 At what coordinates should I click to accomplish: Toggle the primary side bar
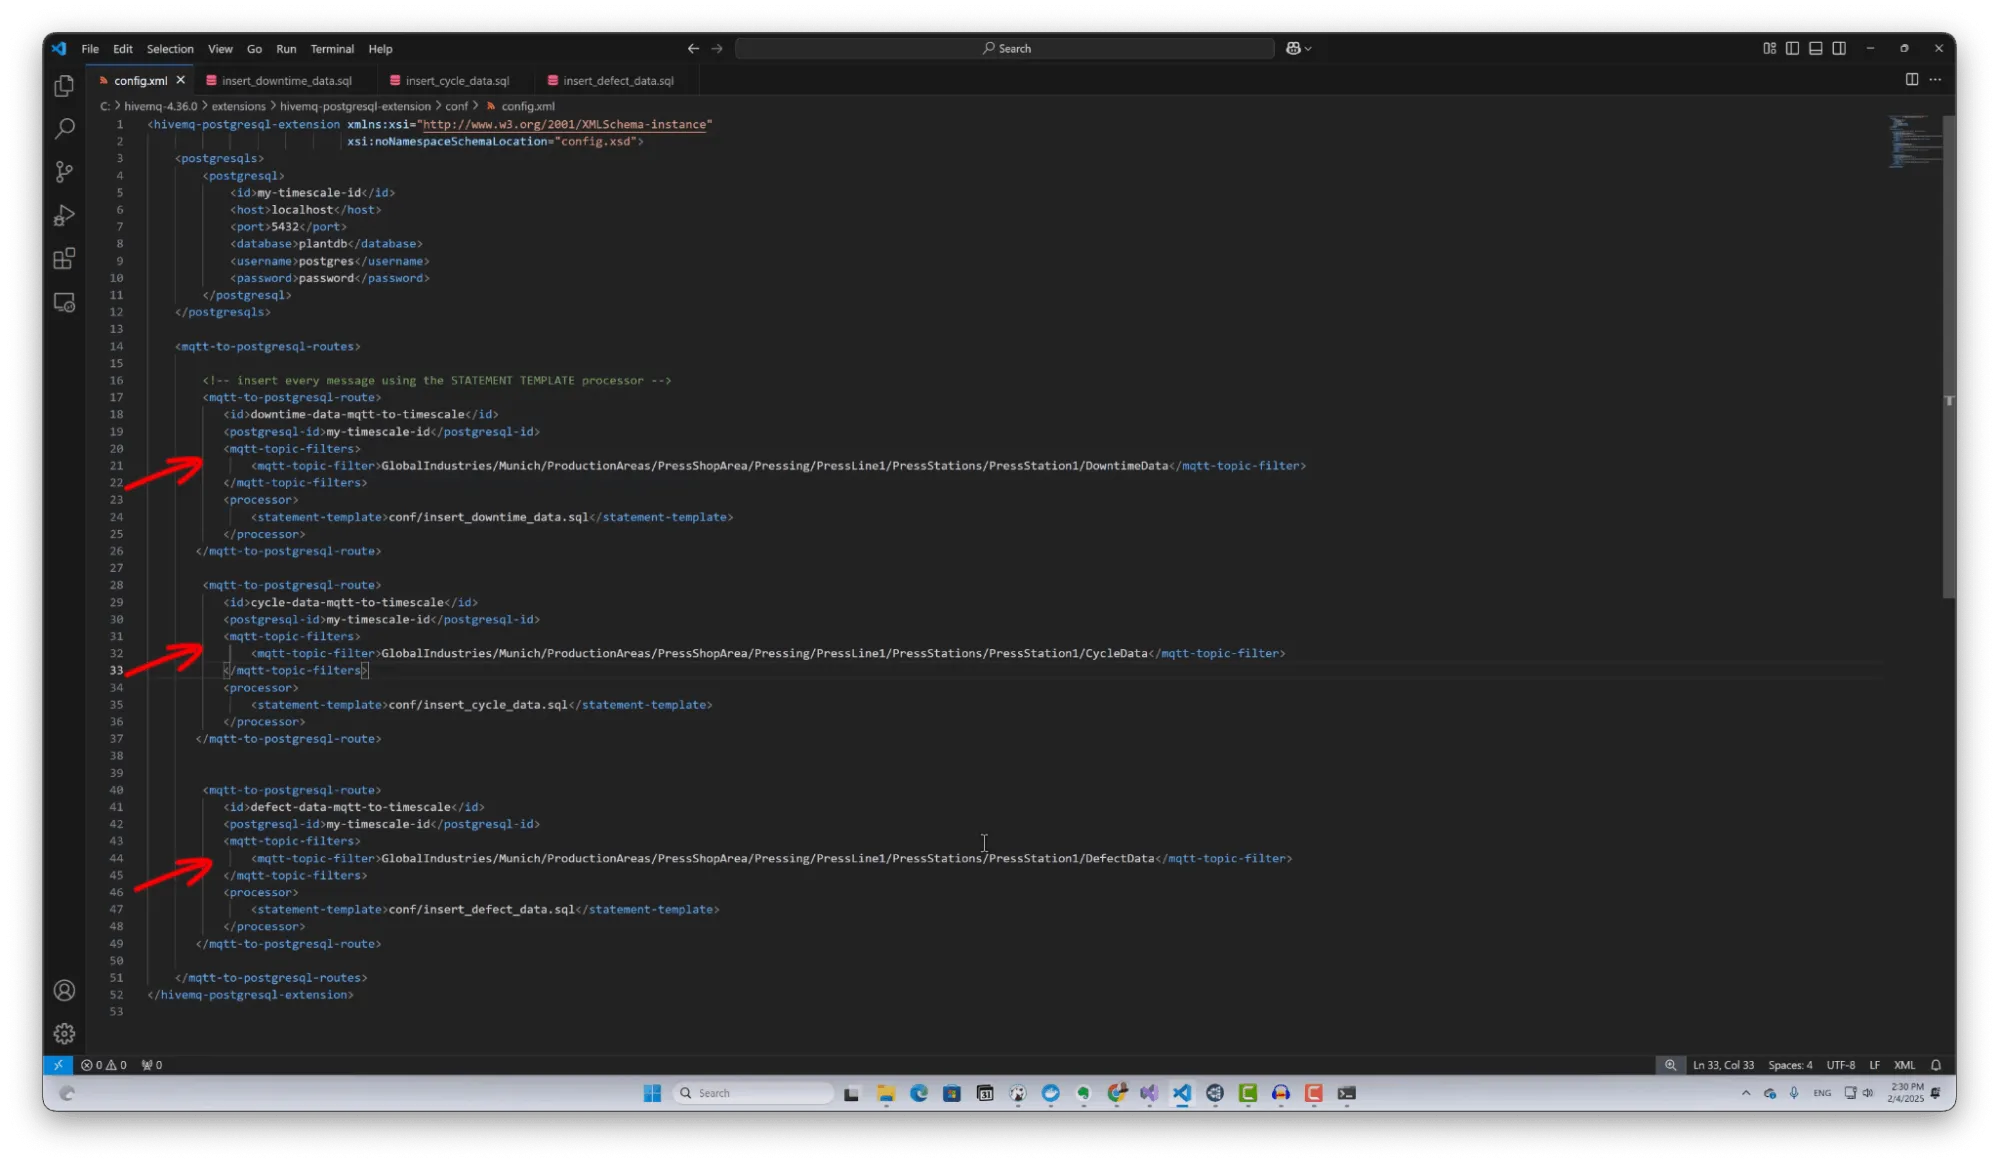(1792, 48)
